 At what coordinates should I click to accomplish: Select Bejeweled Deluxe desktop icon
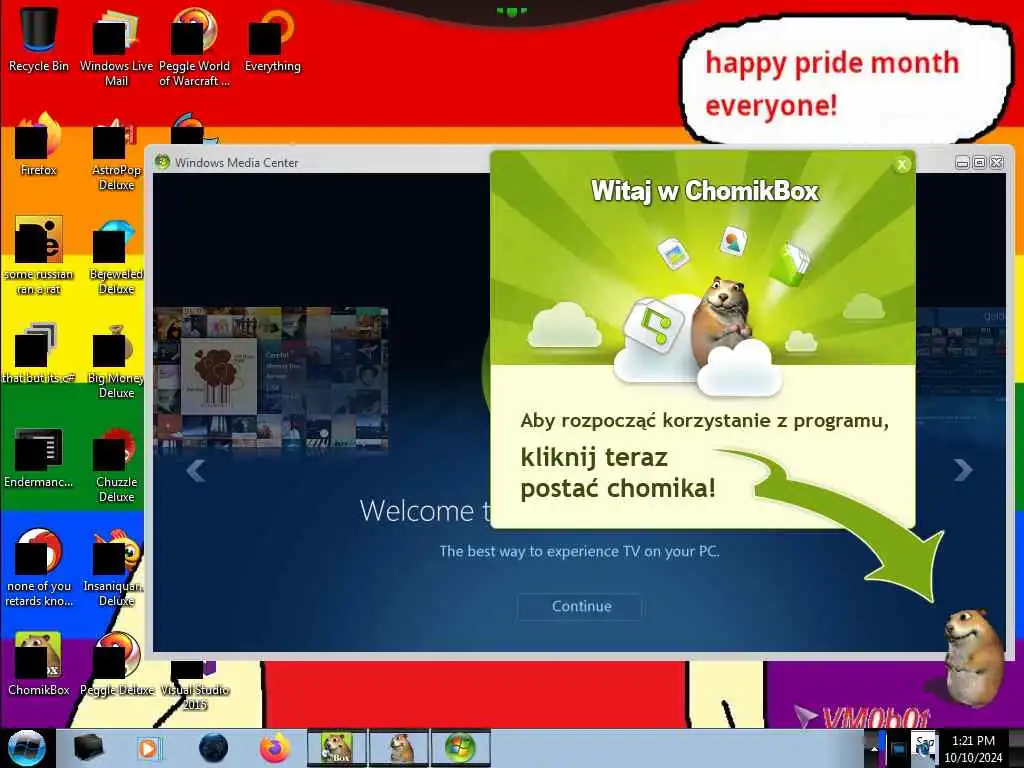coord(116,255)
